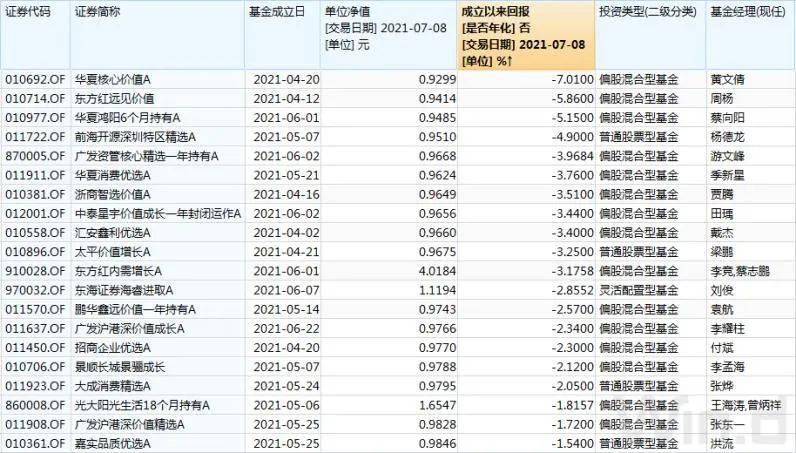Screen dimensions: 796x453
Task: Select fund name 鹏华鑫远价值一年持有A
Action: pos(135,310)
